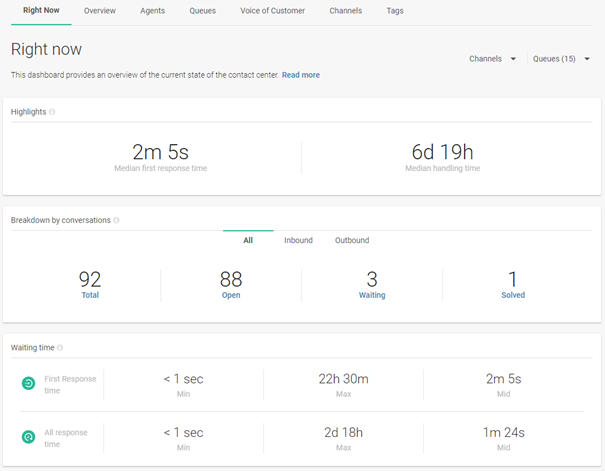
Task: Select the All conversations filter
Action: tap(248, 241)
